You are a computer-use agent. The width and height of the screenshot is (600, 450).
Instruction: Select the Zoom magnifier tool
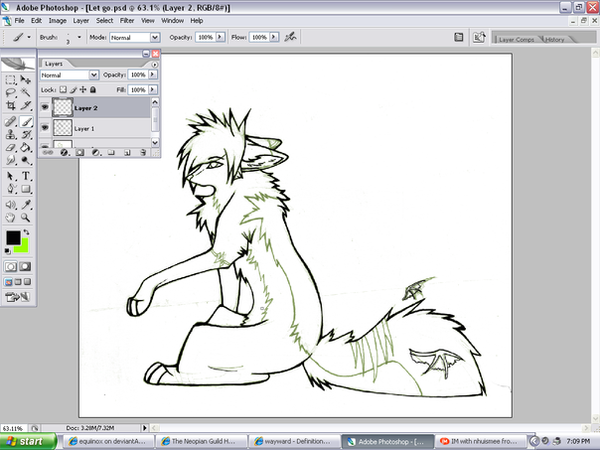pyautogui.click(x=27, y=216)
